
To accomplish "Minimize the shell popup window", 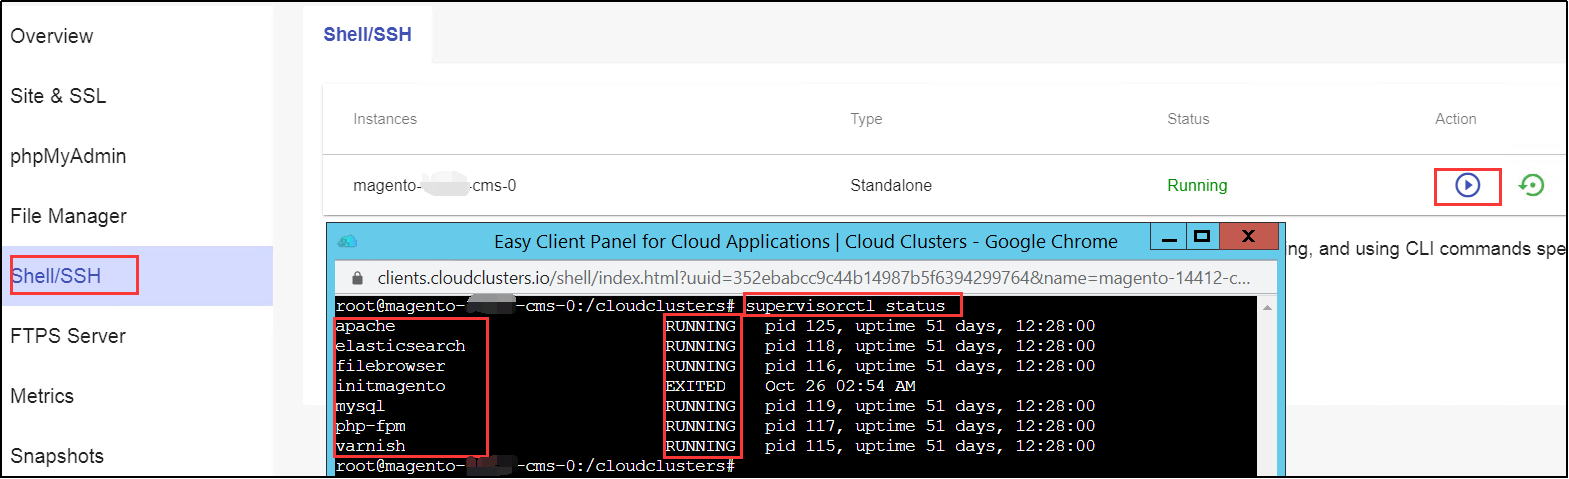I will click(1168, 238).
